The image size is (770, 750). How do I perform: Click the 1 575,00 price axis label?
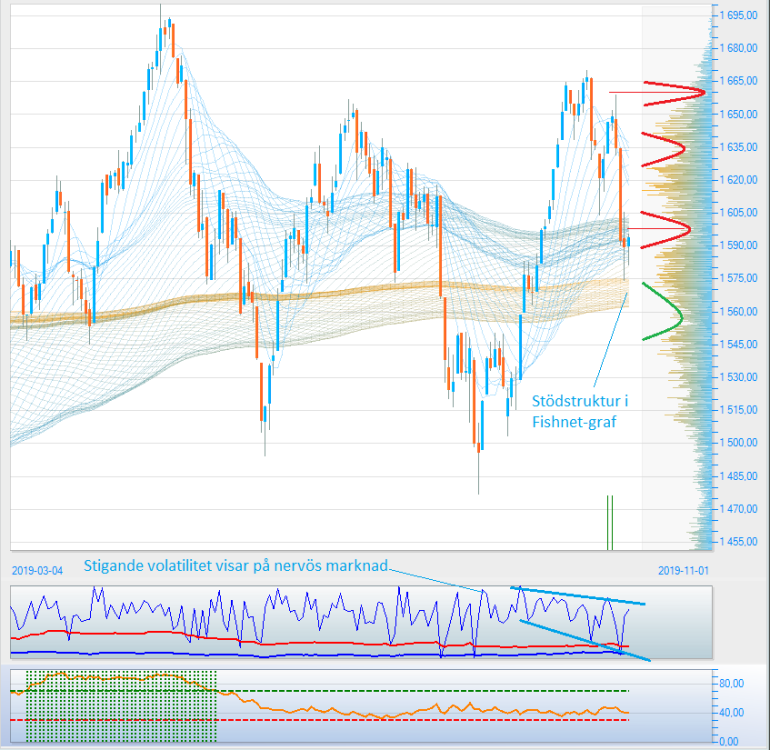739,278
